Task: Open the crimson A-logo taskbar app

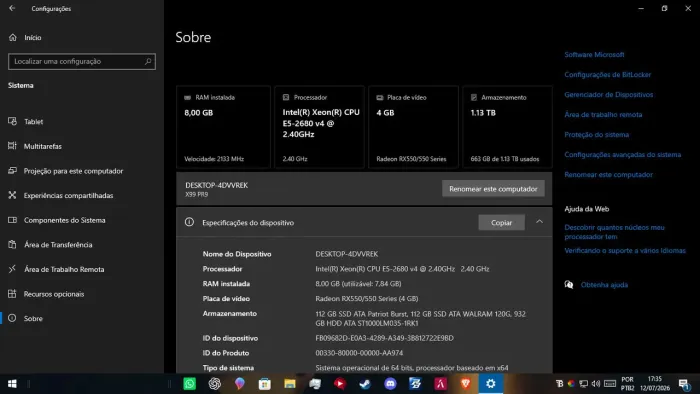Action: pos(441,384)
